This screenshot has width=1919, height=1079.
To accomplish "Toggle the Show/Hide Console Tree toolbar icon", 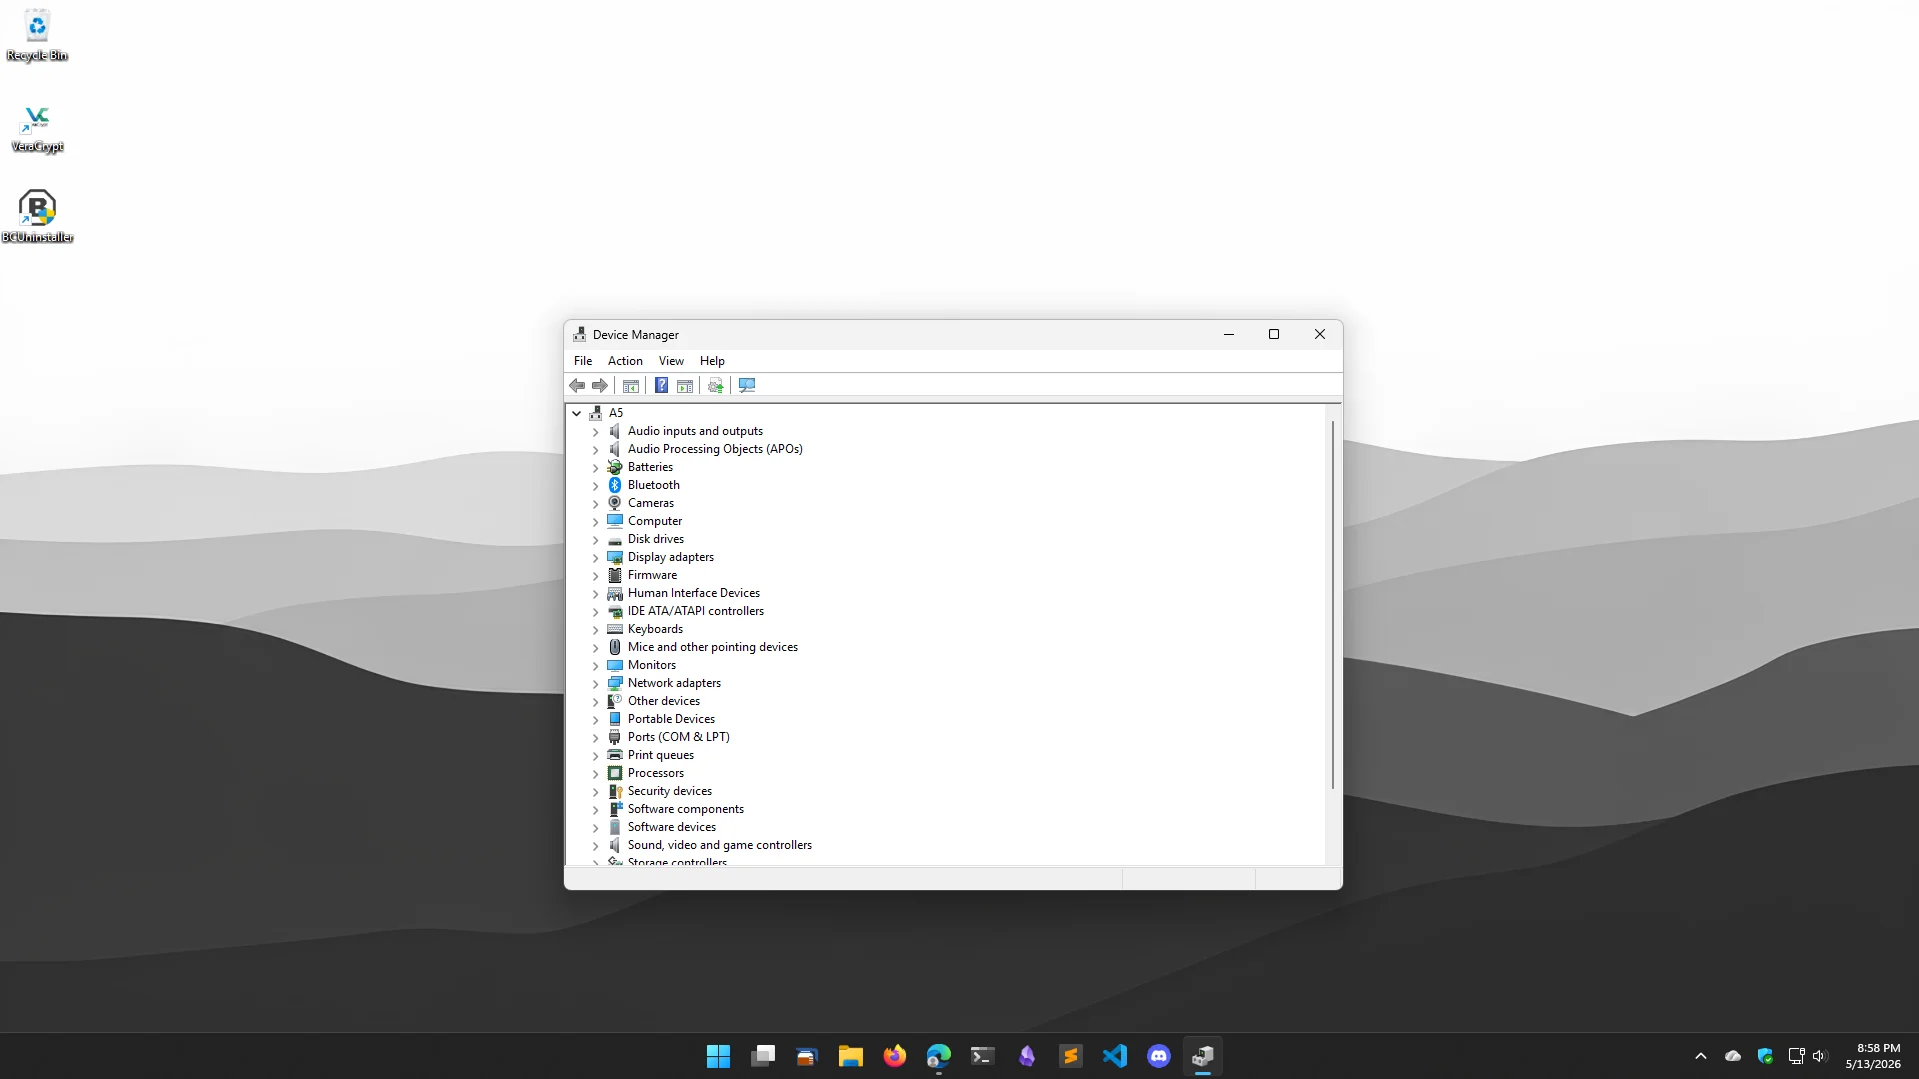I will 631,386.
